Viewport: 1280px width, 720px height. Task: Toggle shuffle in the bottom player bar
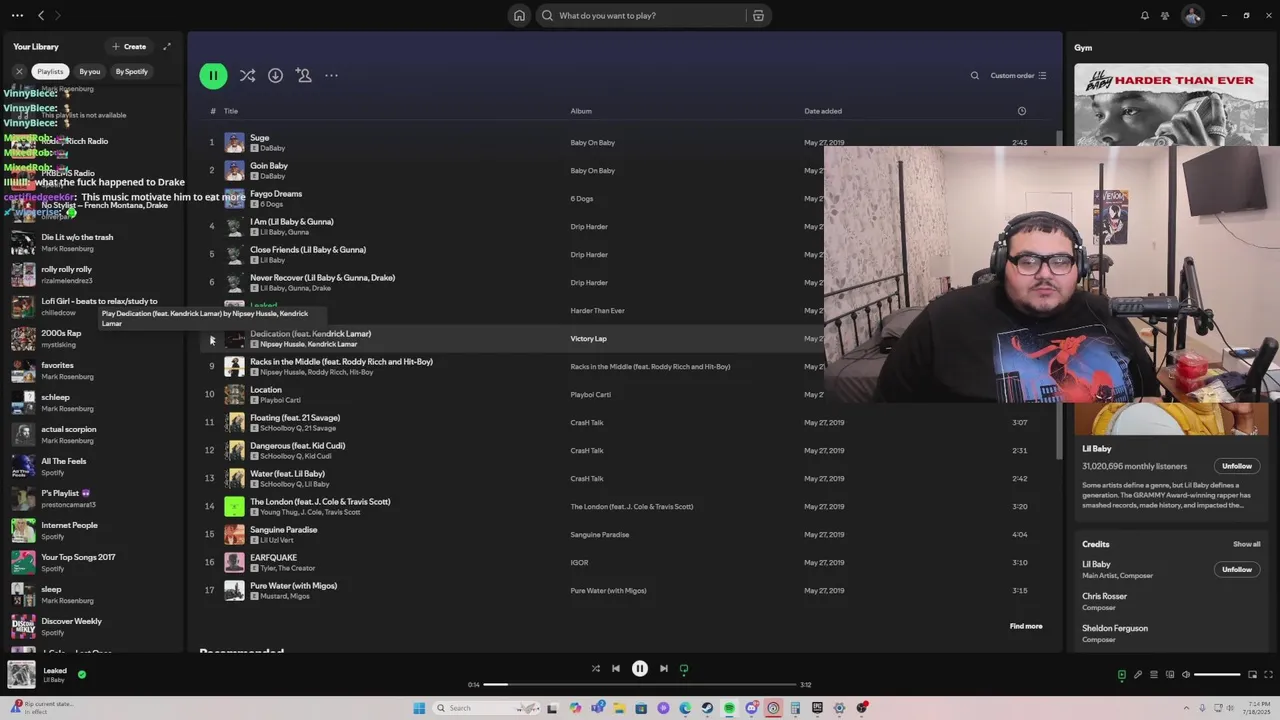point(595,669)
